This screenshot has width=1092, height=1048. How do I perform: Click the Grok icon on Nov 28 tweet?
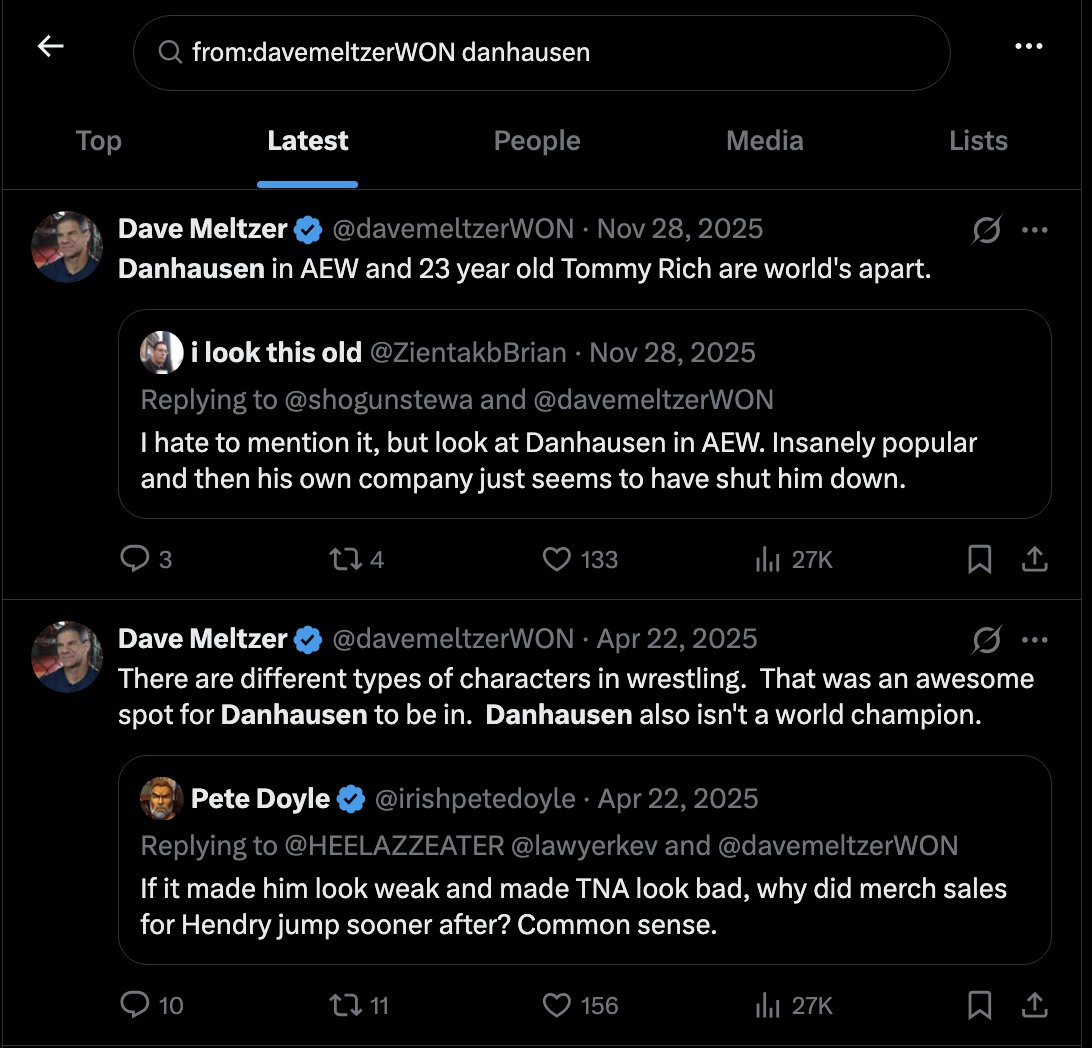click(987, 230)
